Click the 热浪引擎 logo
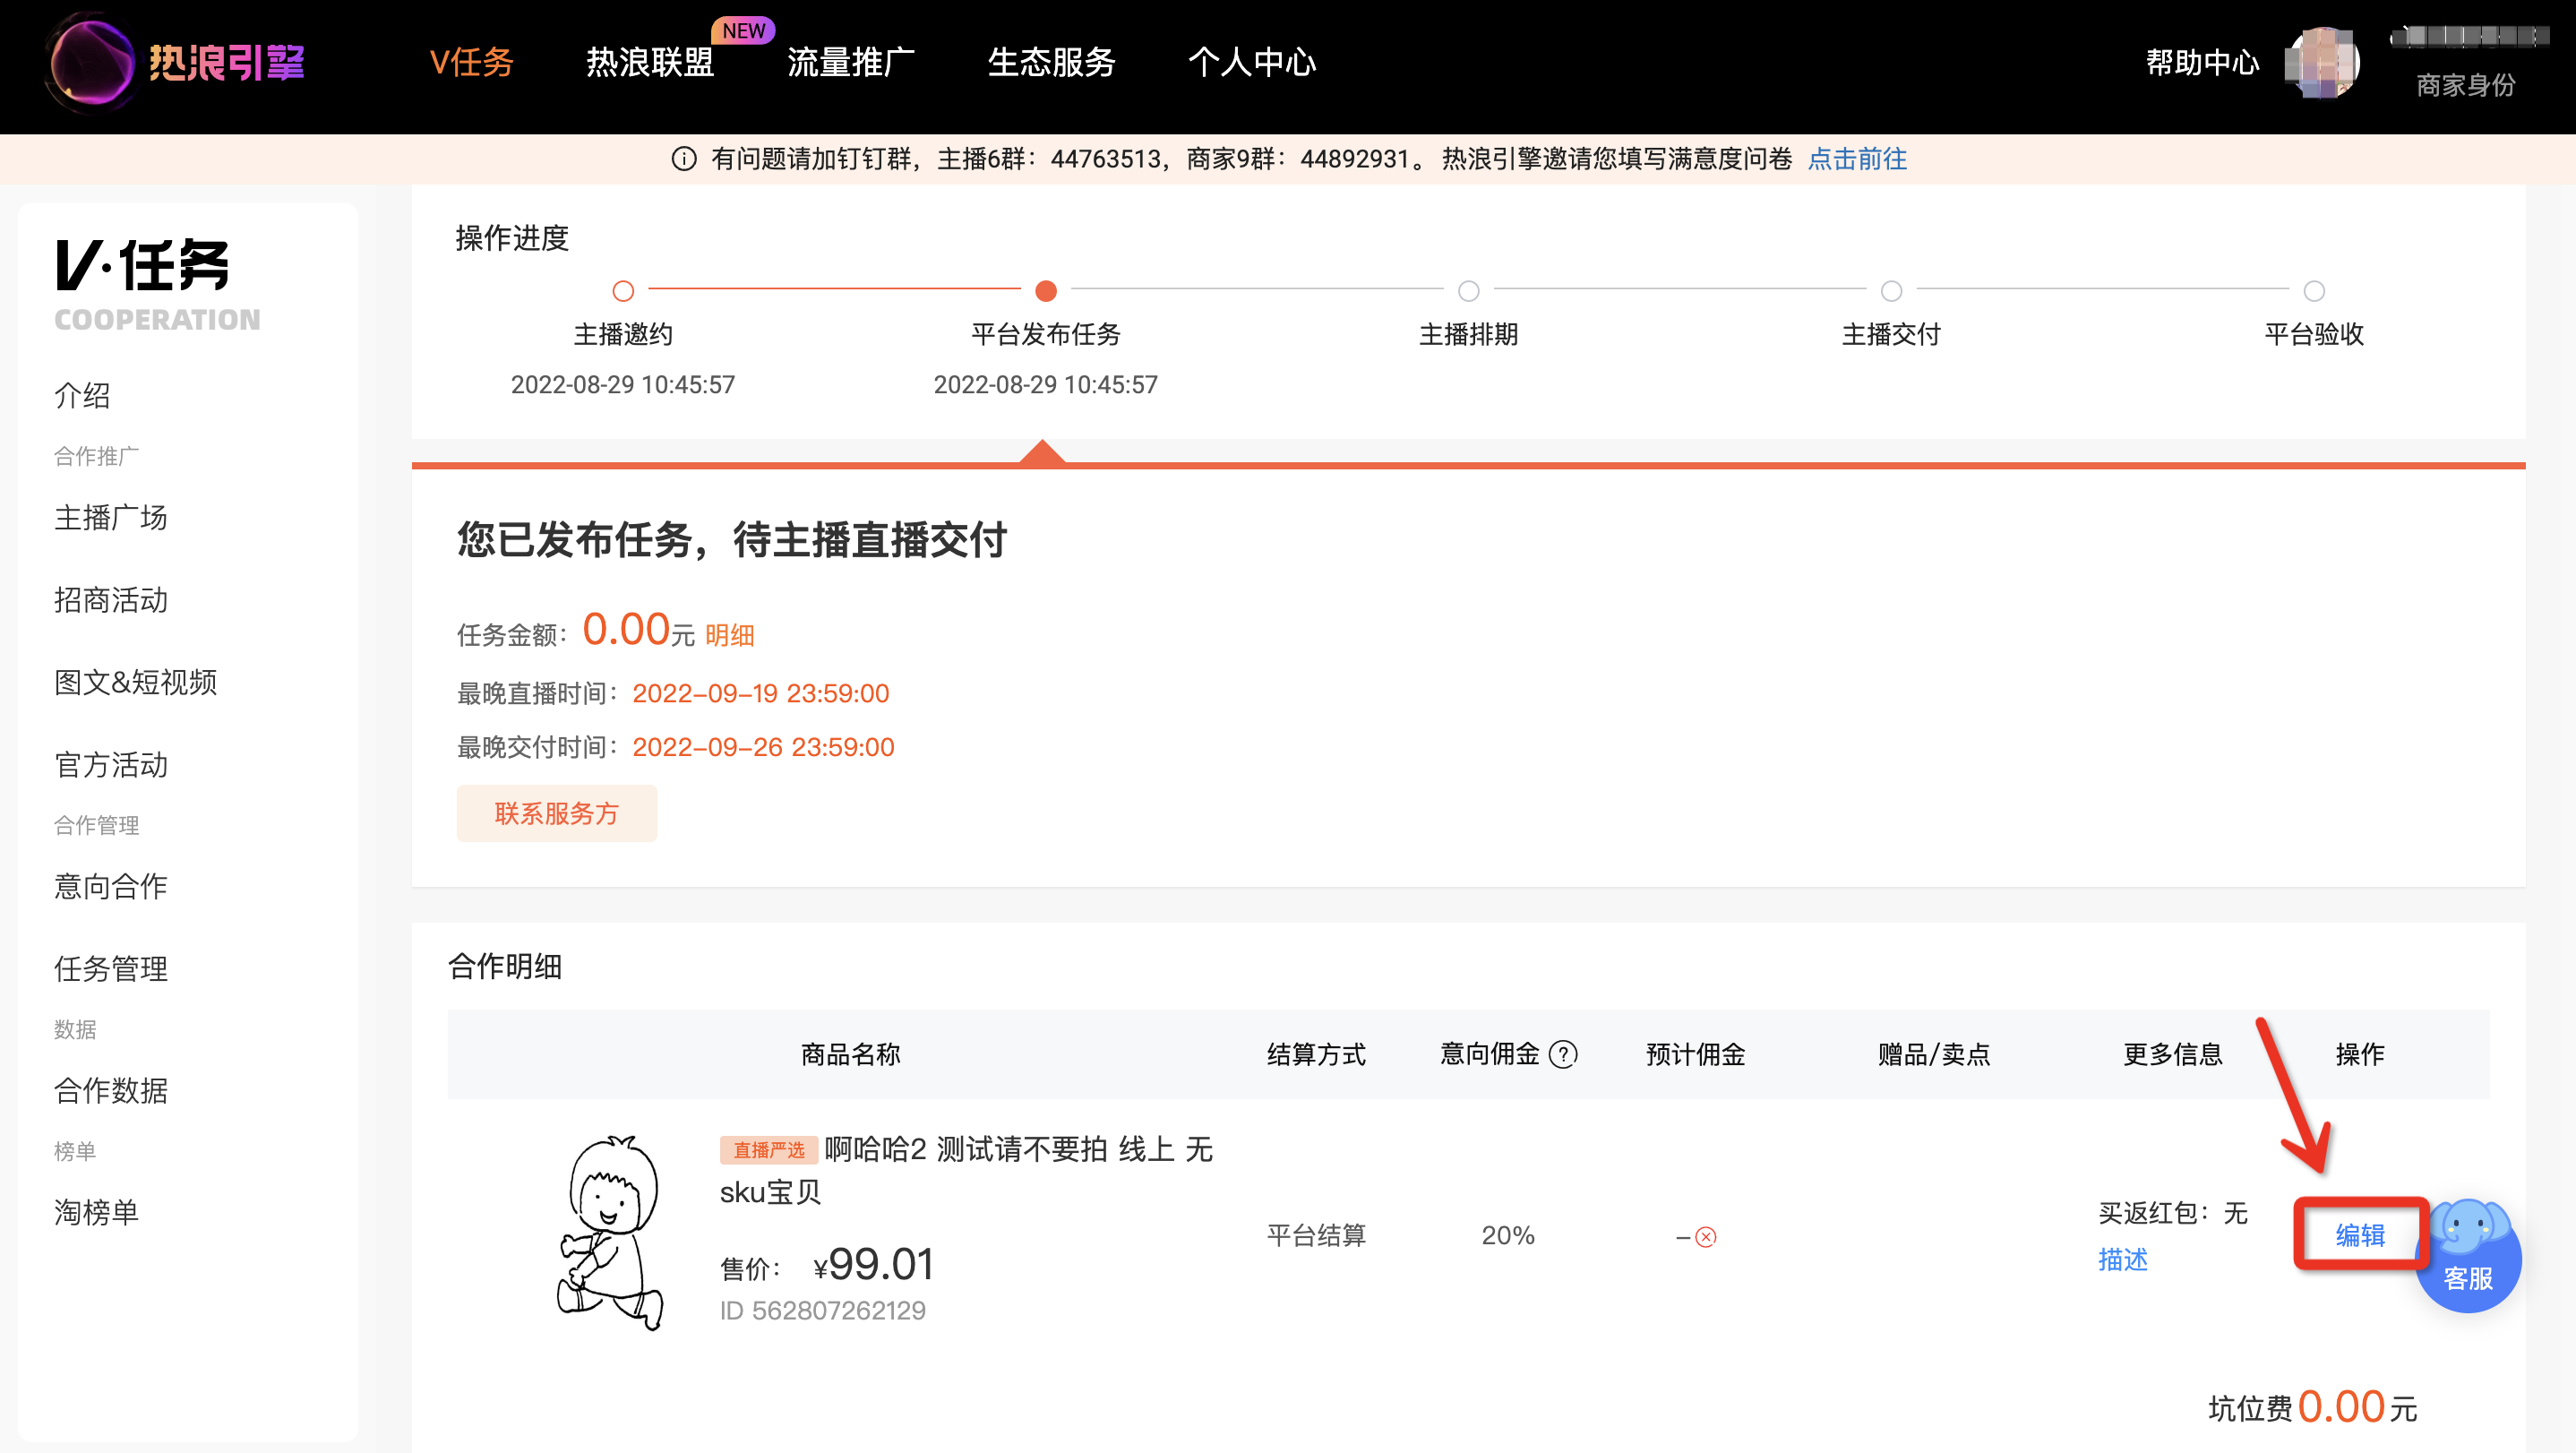 [176, 62]
